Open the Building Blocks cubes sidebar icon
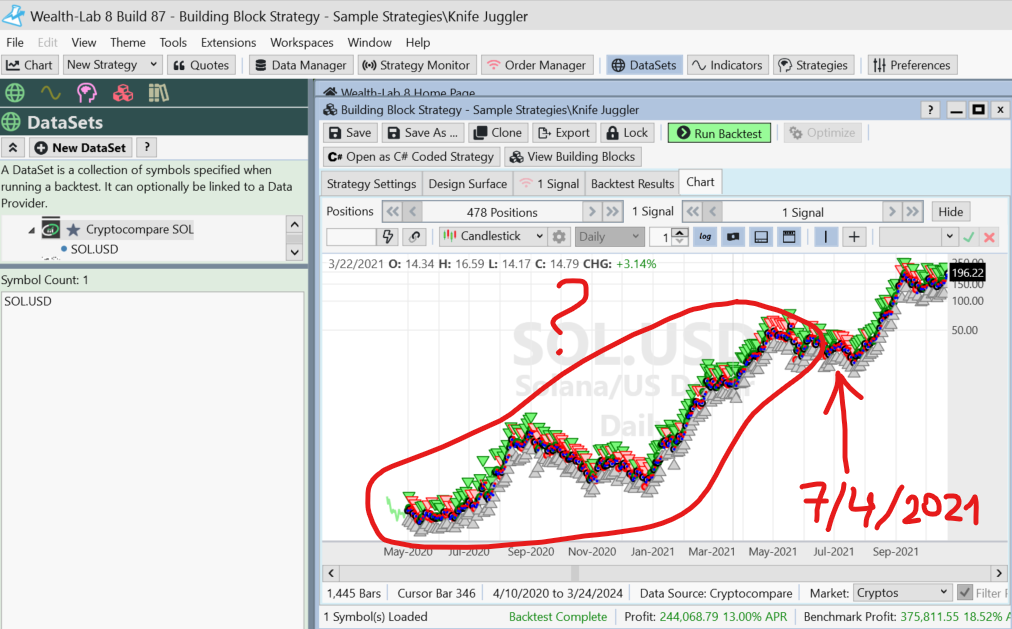 (123, 93)
